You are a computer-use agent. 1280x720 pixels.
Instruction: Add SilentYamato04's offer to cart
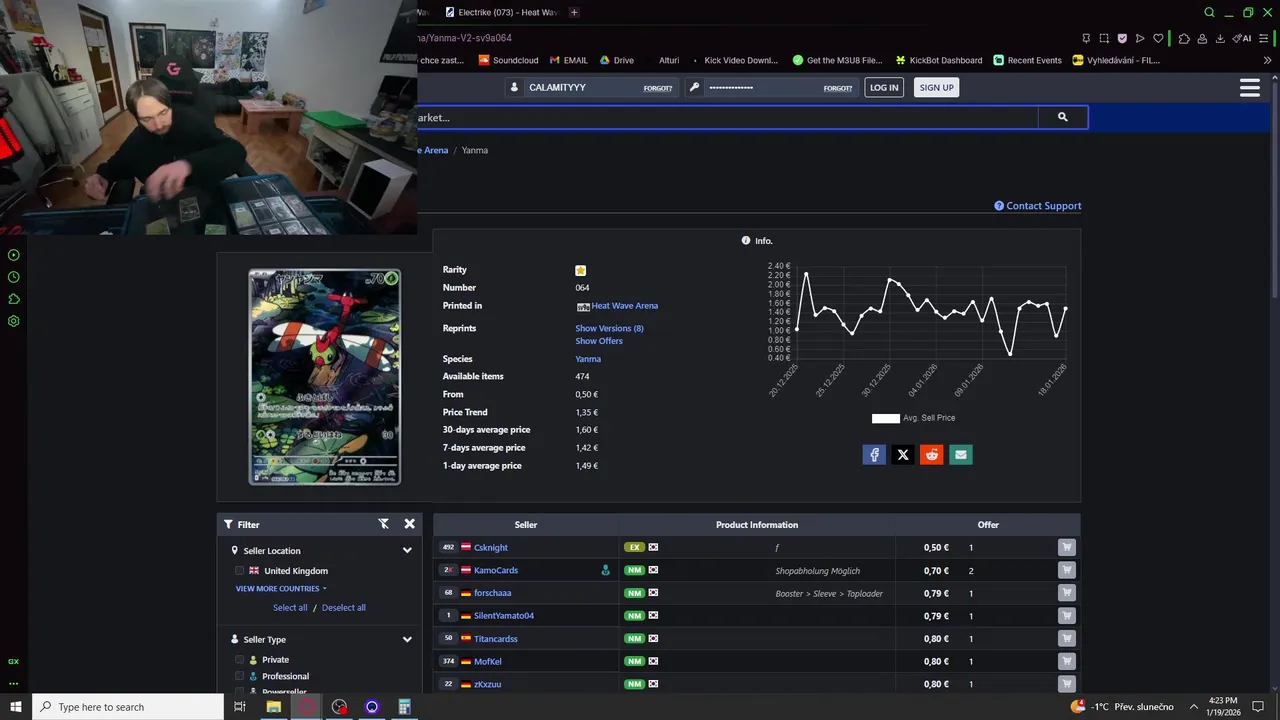click(x=1067, y=616)
